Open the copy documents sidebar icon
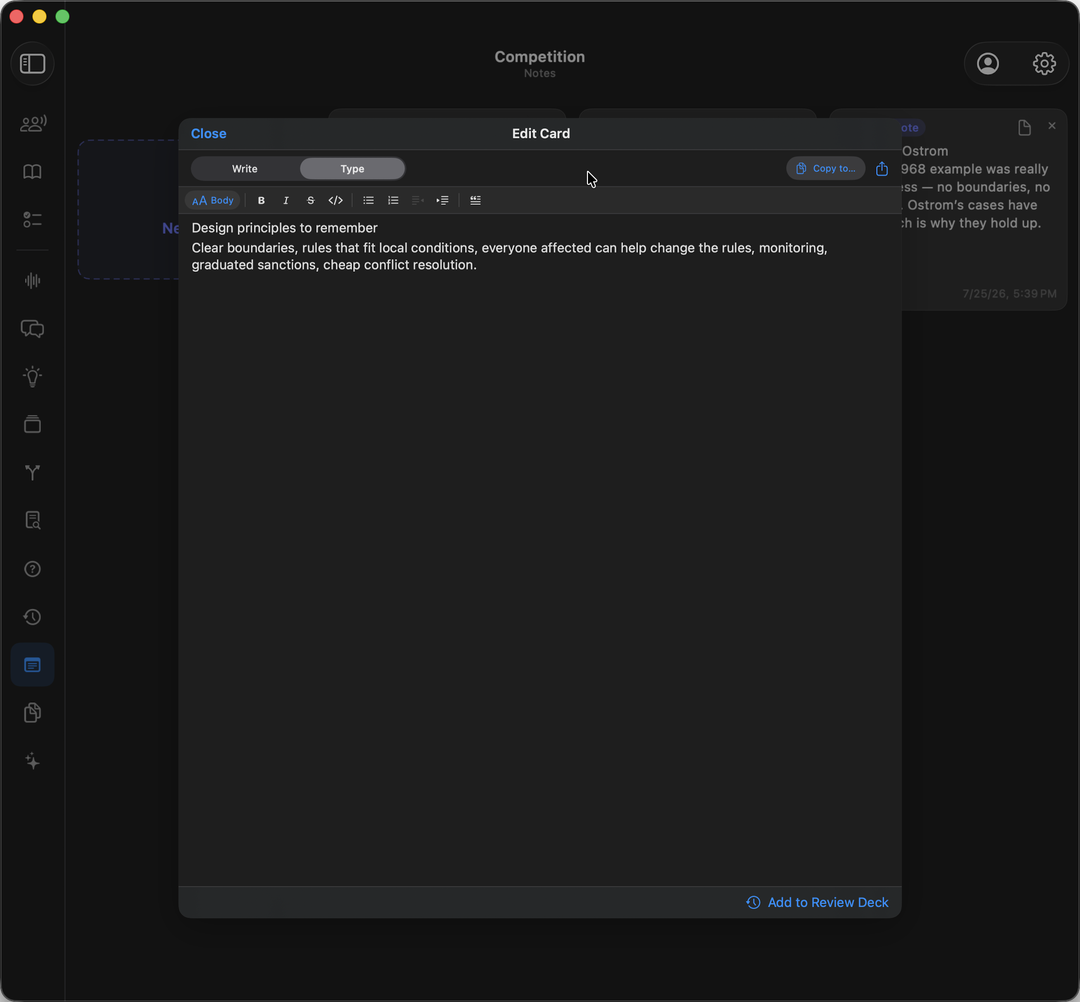This screenshot has height=1002, width=1080. pyautogui.click(x=32, y=713)
